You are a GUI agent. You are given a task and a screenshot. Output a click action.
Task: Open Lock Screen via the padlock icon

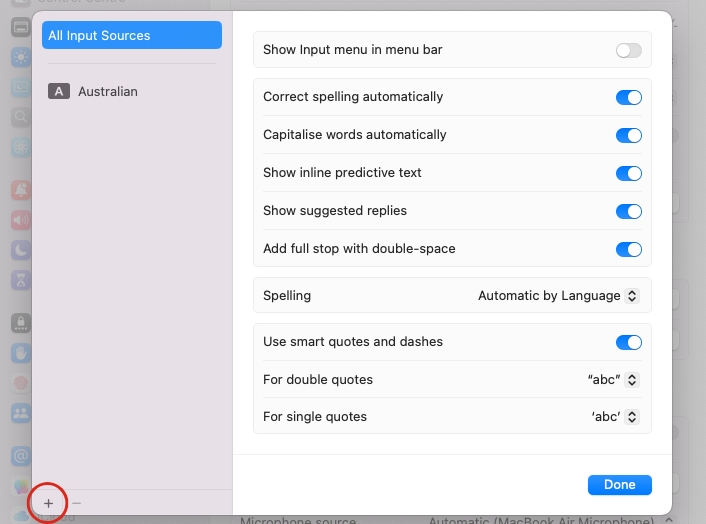click(x=20, y=323)
